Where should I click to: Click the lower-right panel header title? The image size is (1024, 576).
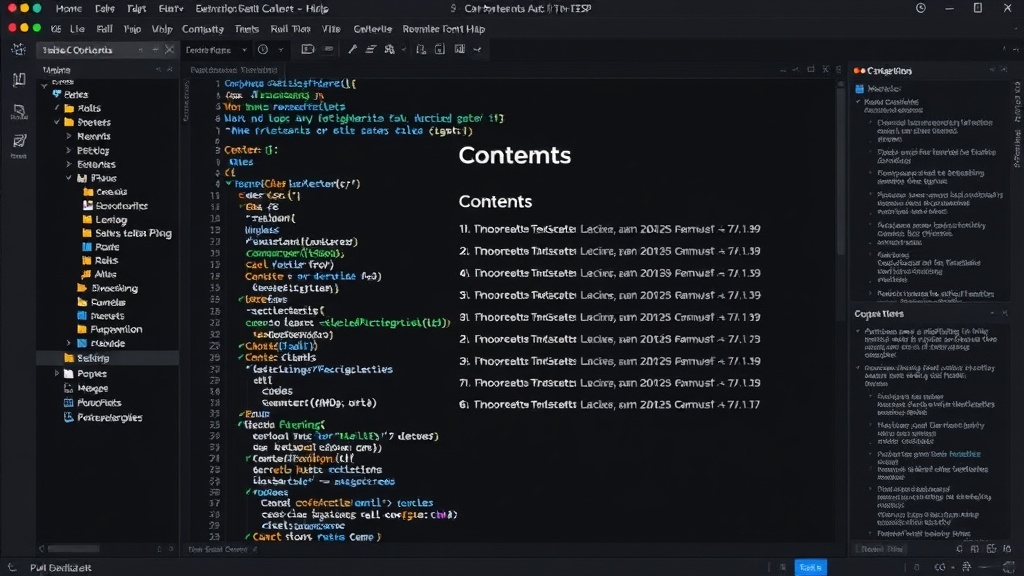click(x=879, y=314)
